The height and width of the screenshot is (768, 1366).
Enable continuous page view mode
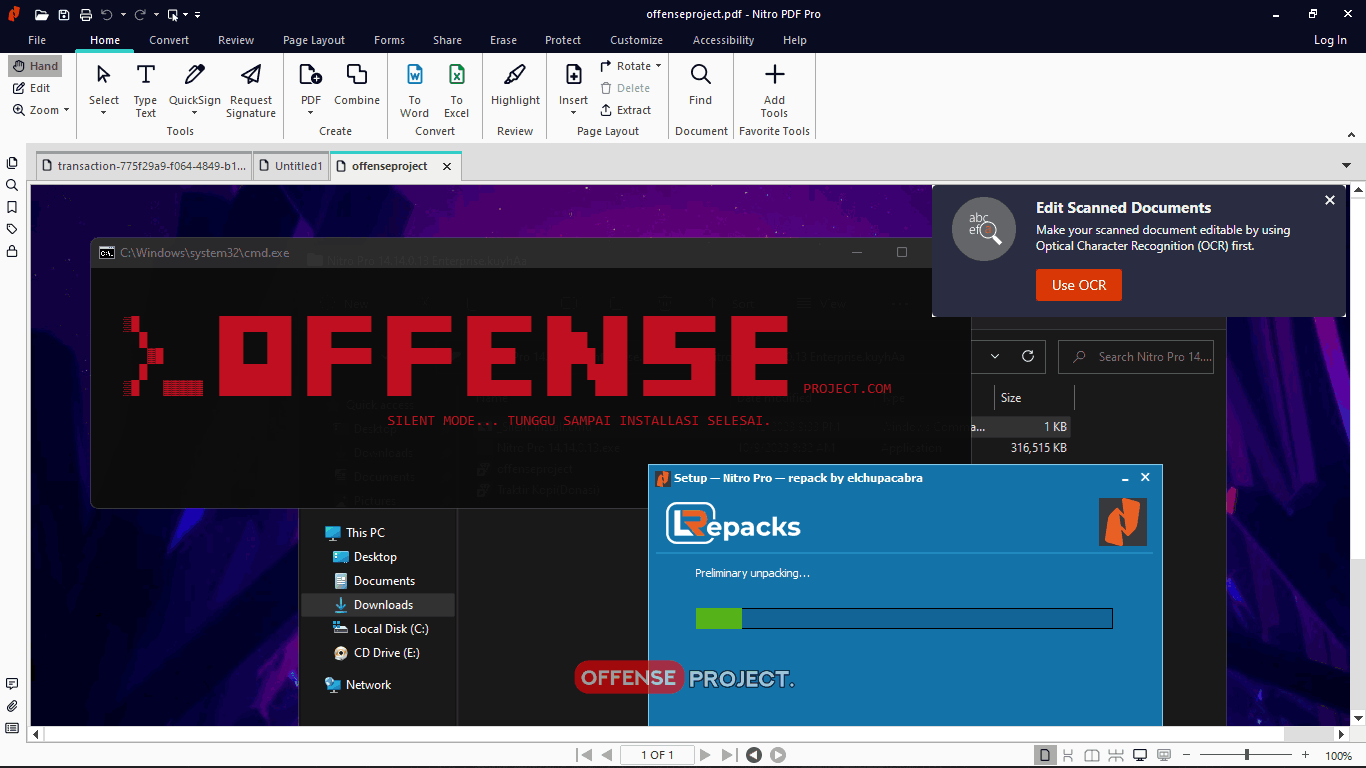1068,755
